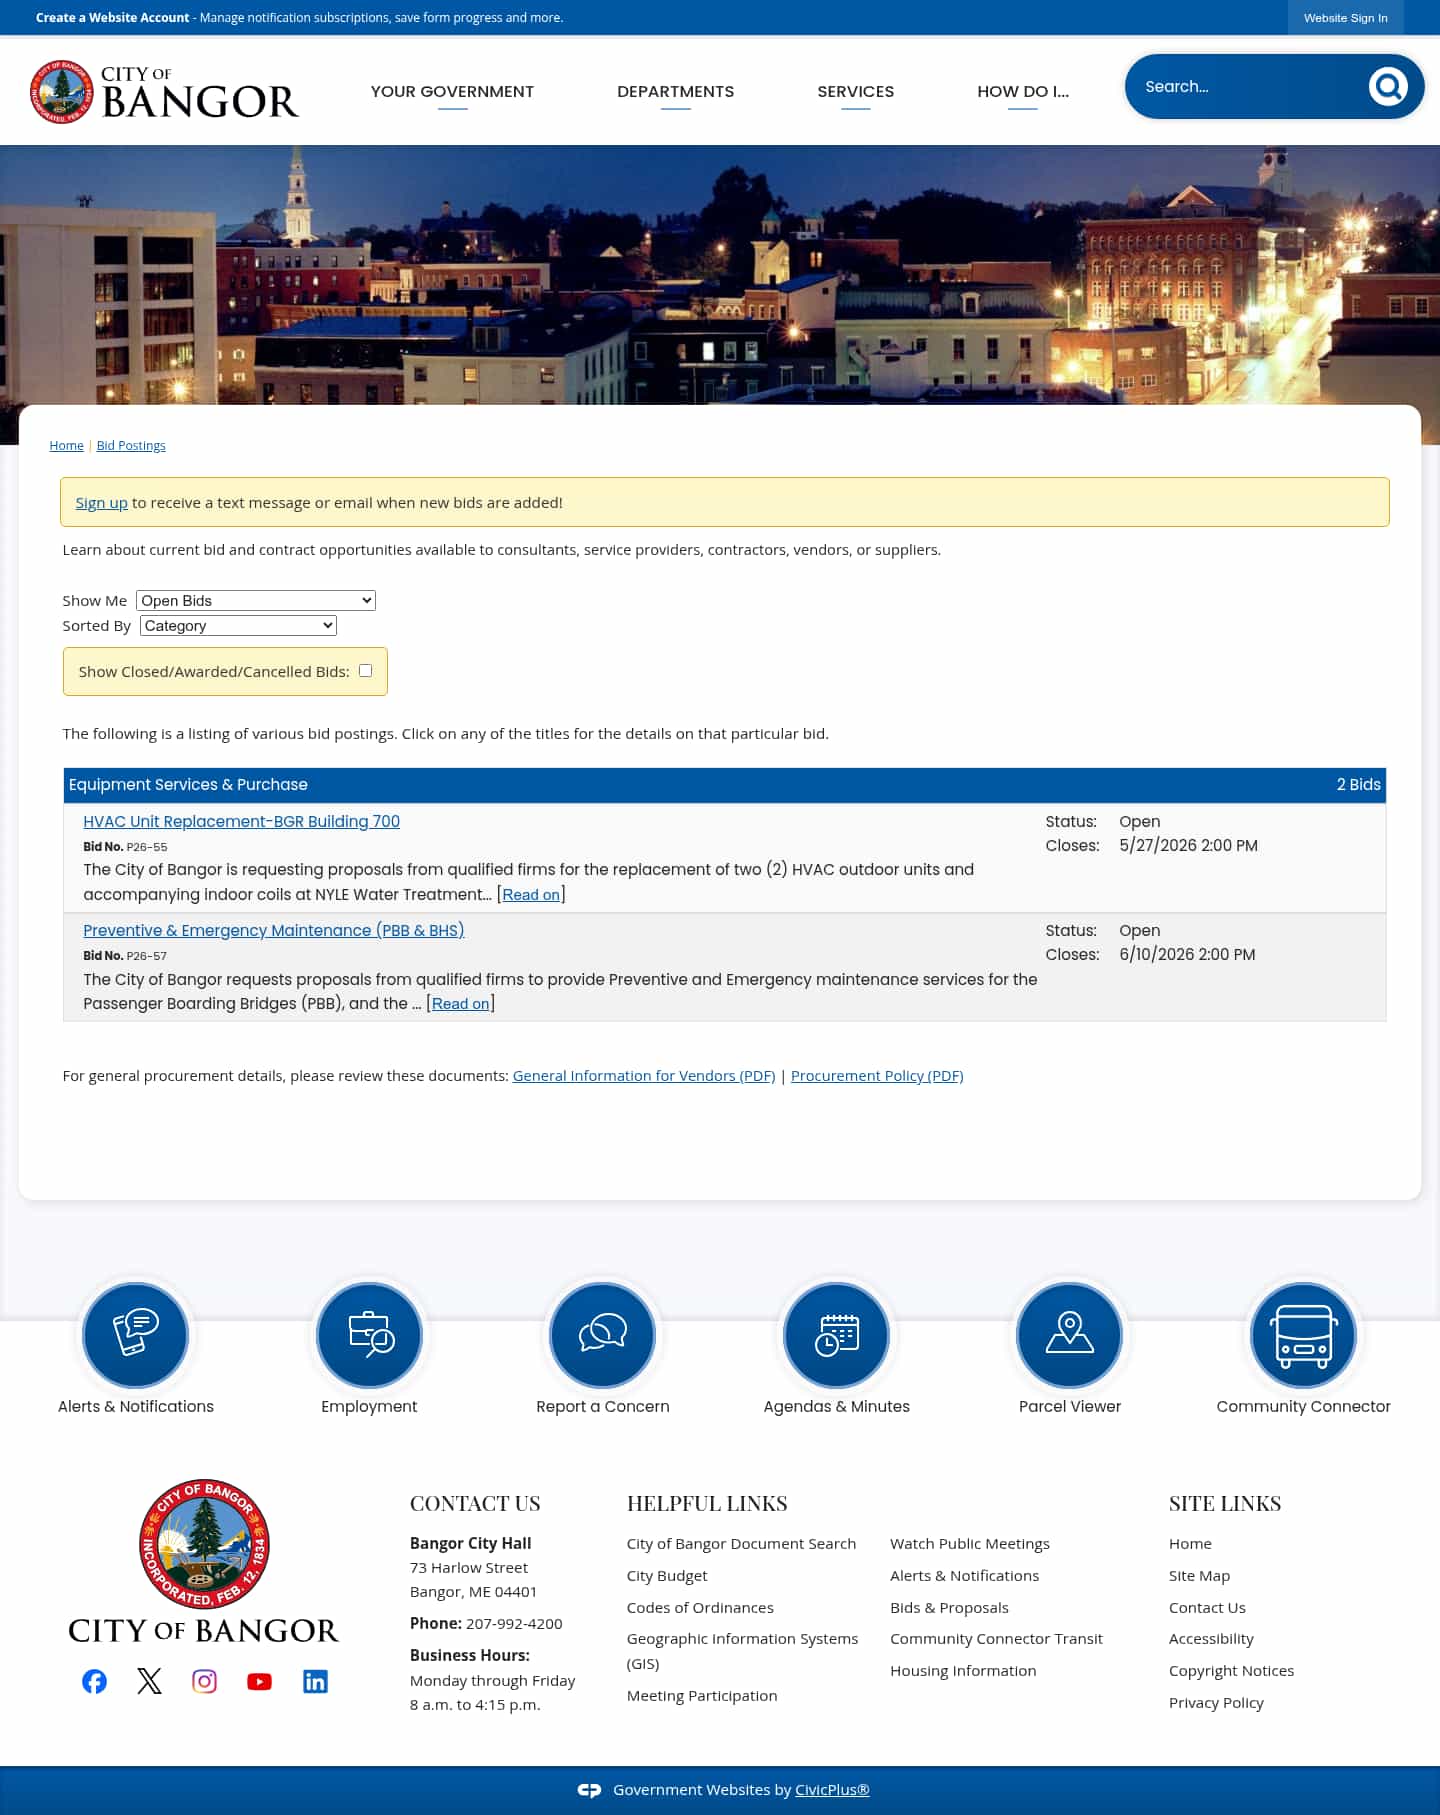The height and width of the screenshot is (1815, 1440).
Task: Open the Employment round icon
Action: (369, 1335)
